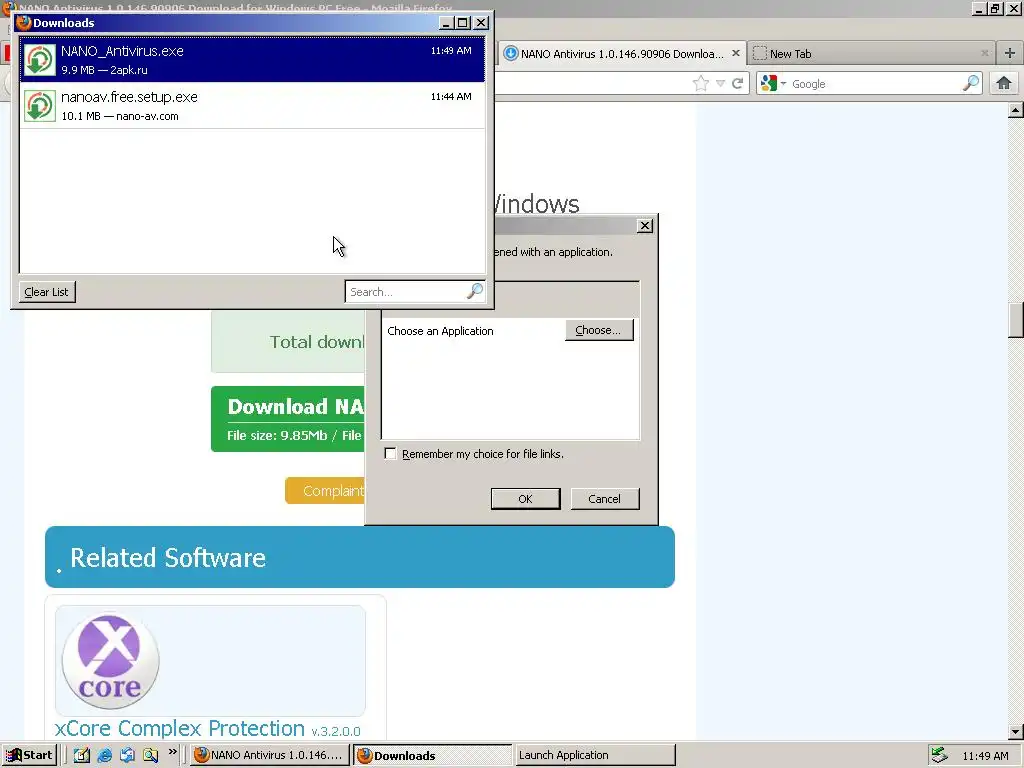Minimize the Downloads window
1024x768 pixels.
coord(446,23)
